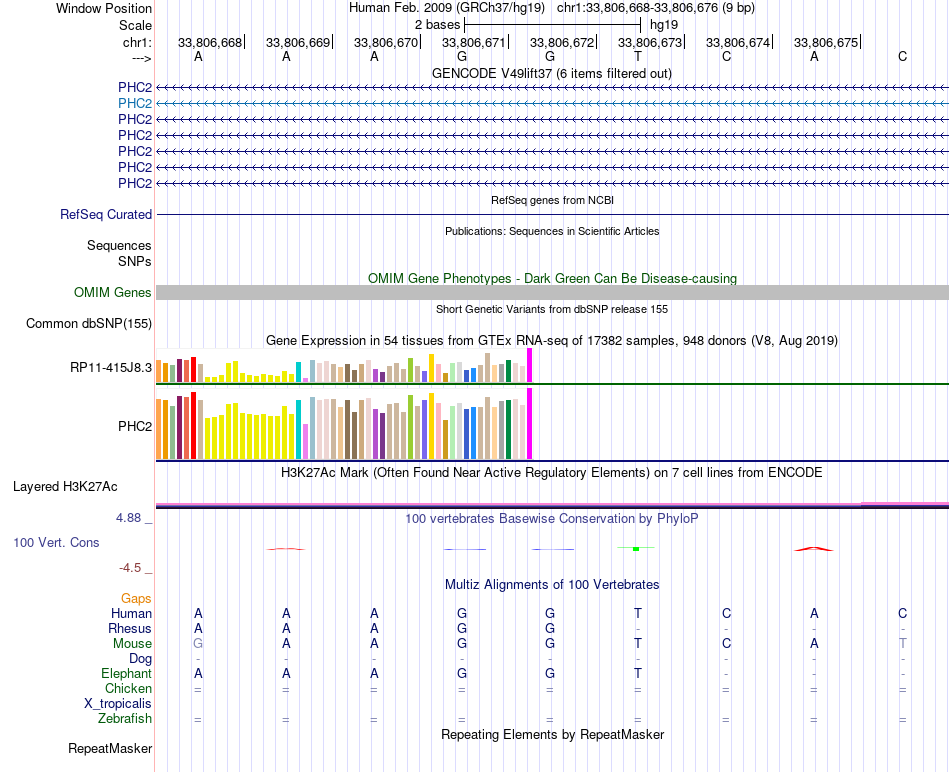Click the ---> strand direction arrow label
Image resolution: width=950 pixels, height=772 pixels.
pos(142,58)
